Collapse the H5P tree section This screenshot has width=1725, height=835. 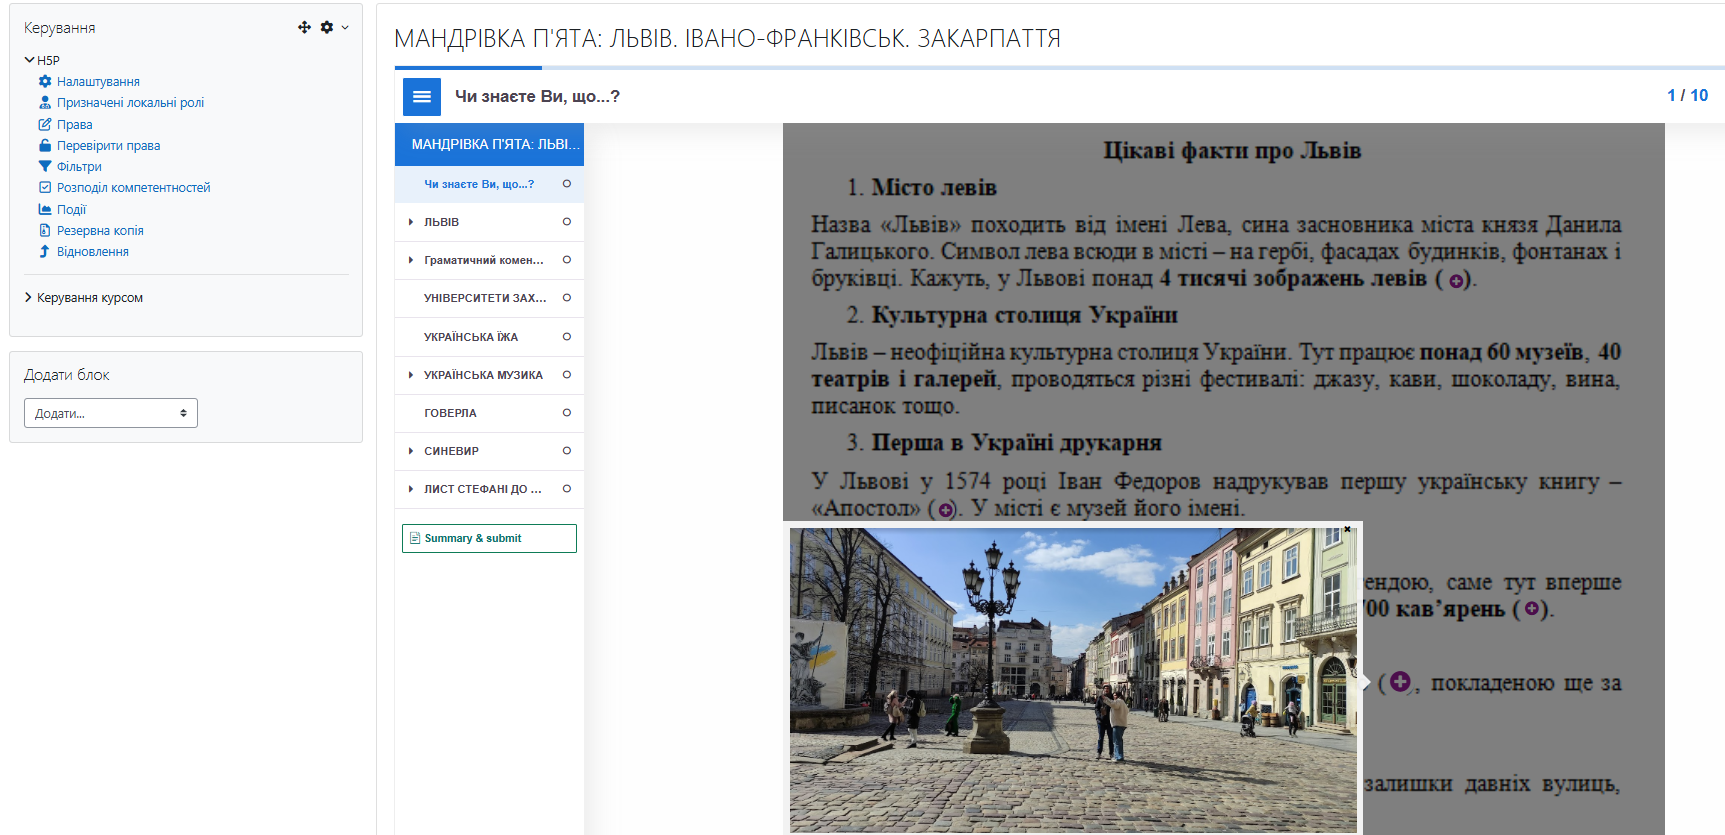29,60
